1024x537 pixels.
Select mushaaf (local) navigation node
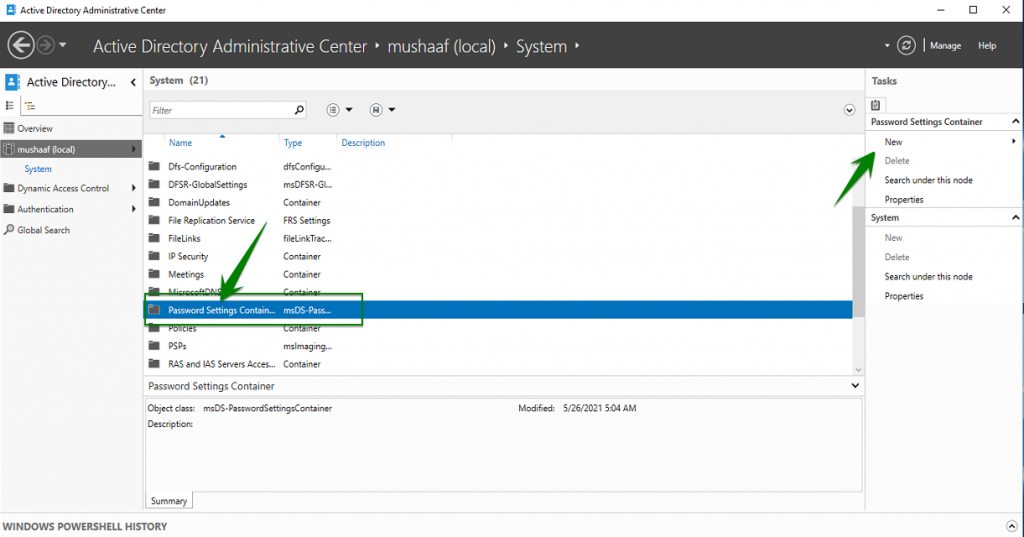[71, 149]
